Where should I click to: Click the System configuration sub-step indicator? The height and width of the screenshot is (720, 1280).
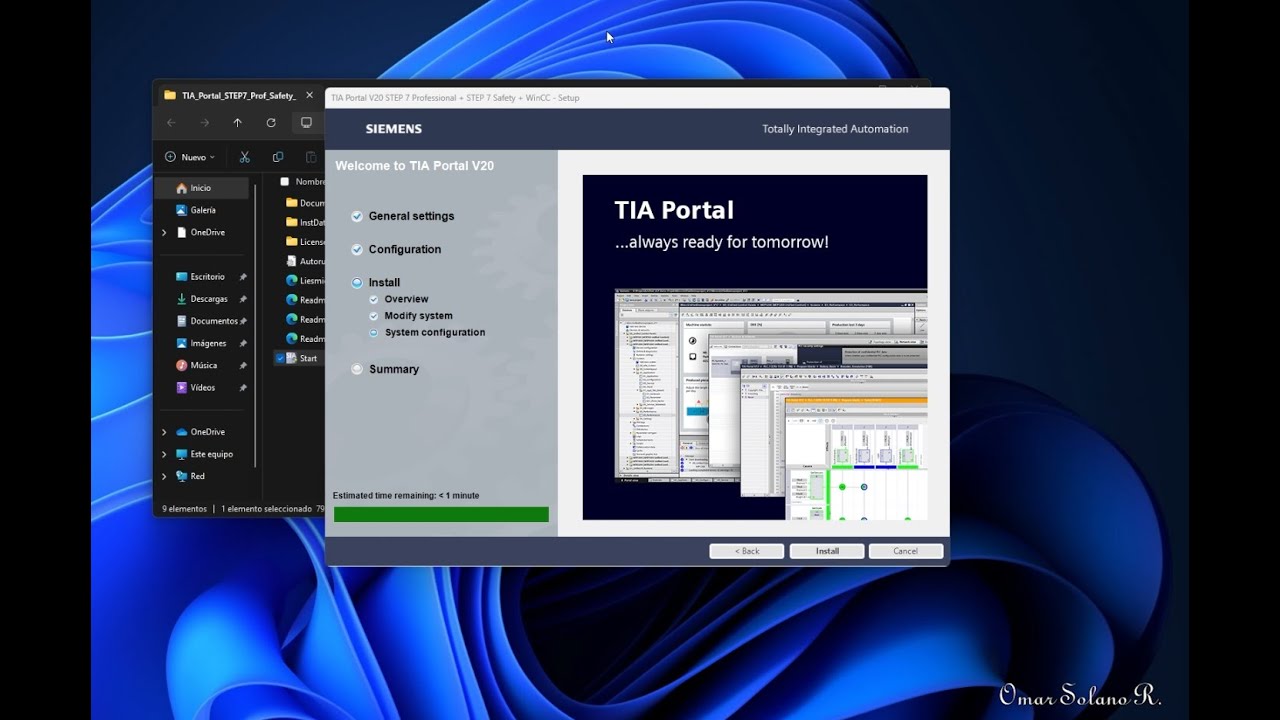click(x=374, y=332)
